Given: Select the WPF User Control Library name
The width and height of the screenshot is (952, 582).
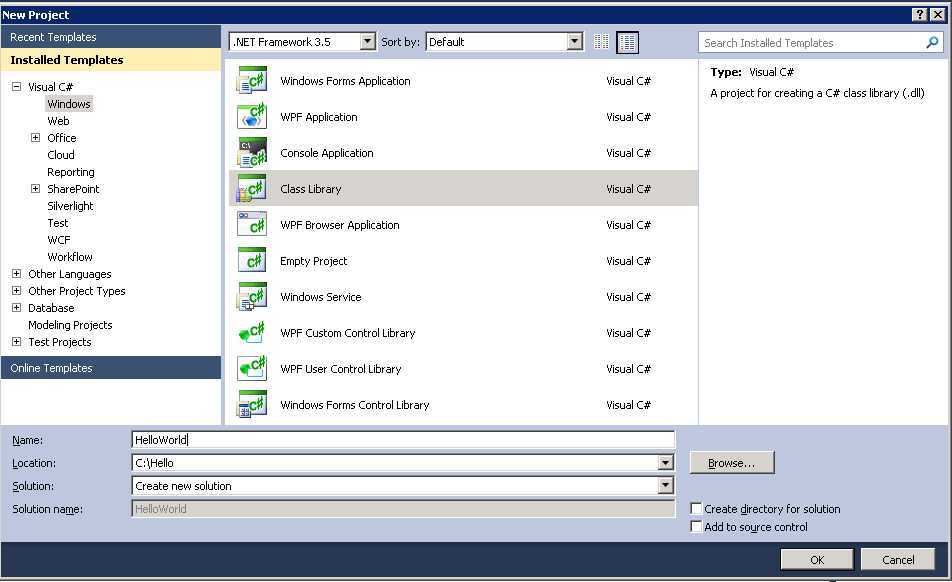Looking at the screenshot, I should pyautogui.click(x=341, y=368).
